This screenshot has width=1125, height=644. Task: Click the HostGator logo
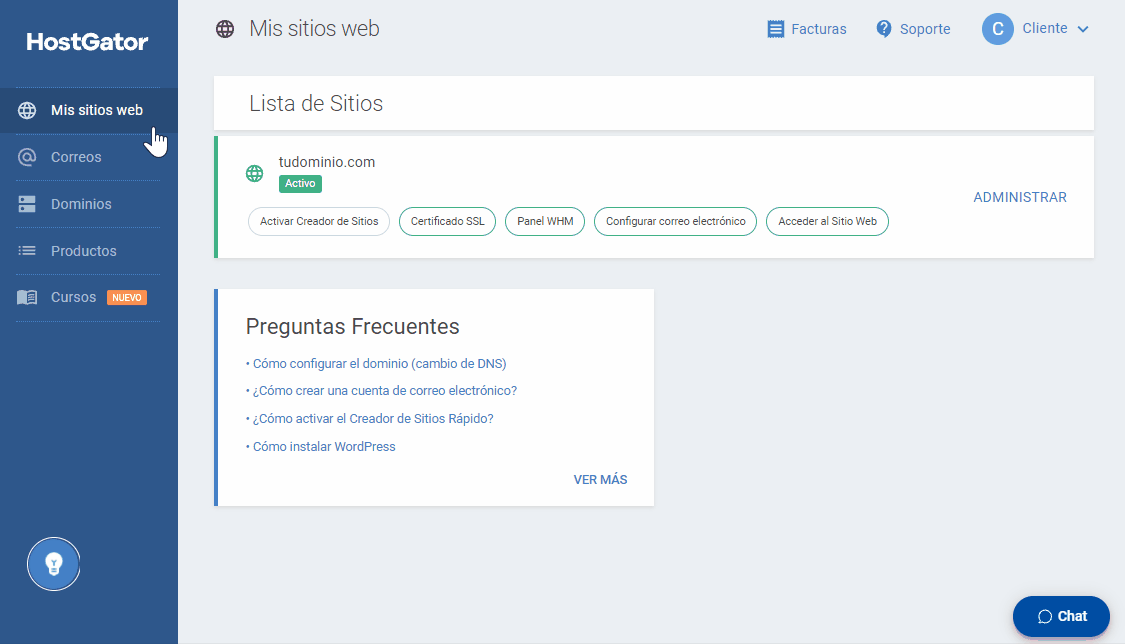tap(88, 42)
